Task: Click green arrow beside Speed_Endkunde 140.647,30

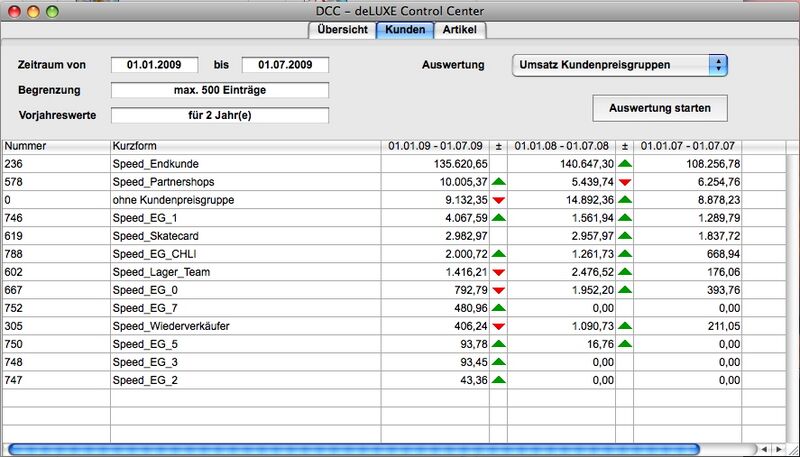Action: tap(625, 163)
